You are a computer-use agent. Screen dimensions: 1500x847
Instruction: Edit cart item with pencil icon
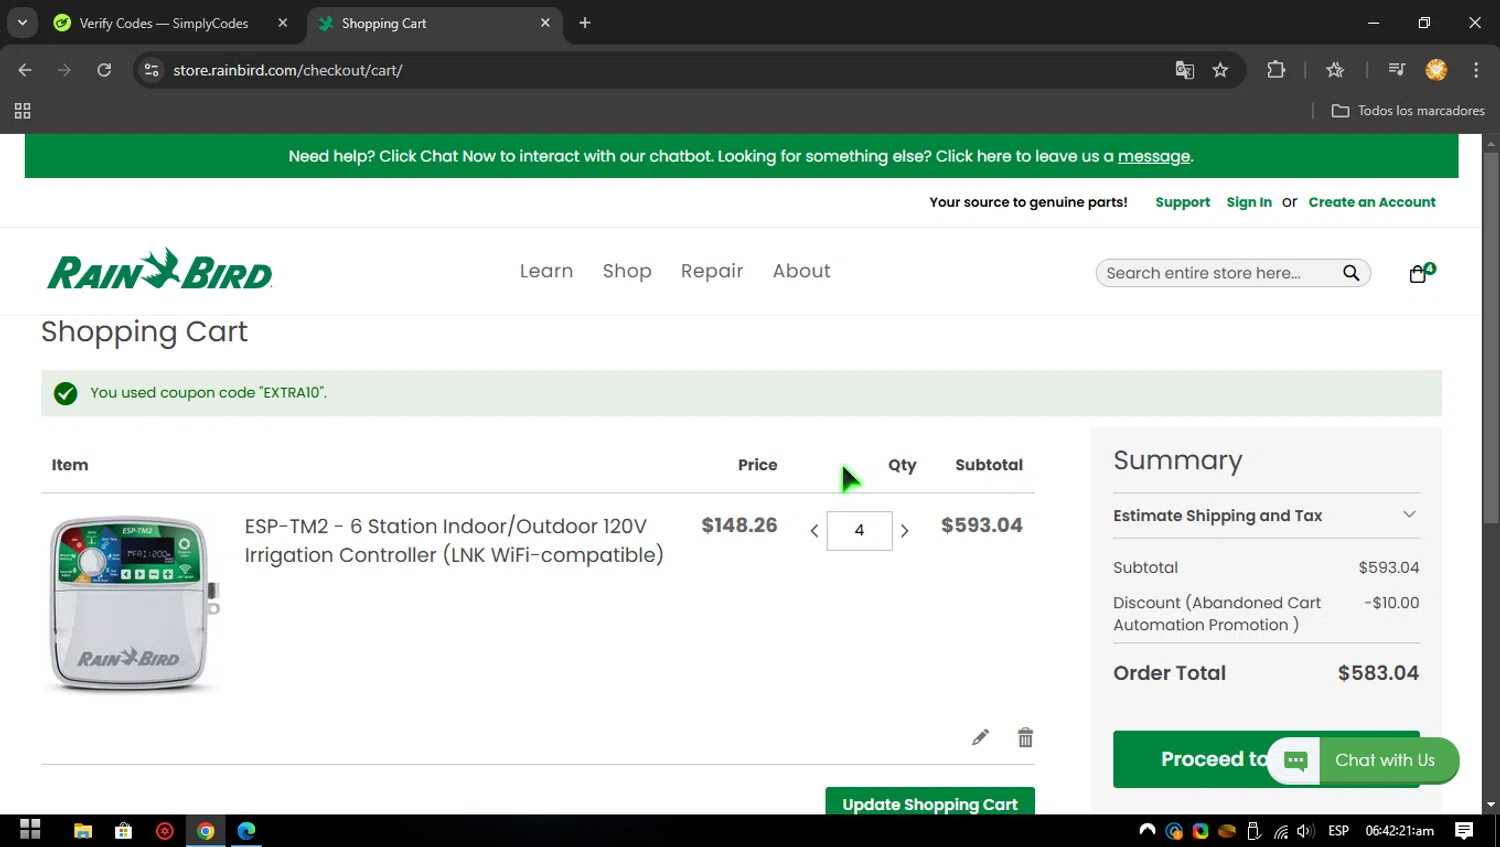(980, 737)
